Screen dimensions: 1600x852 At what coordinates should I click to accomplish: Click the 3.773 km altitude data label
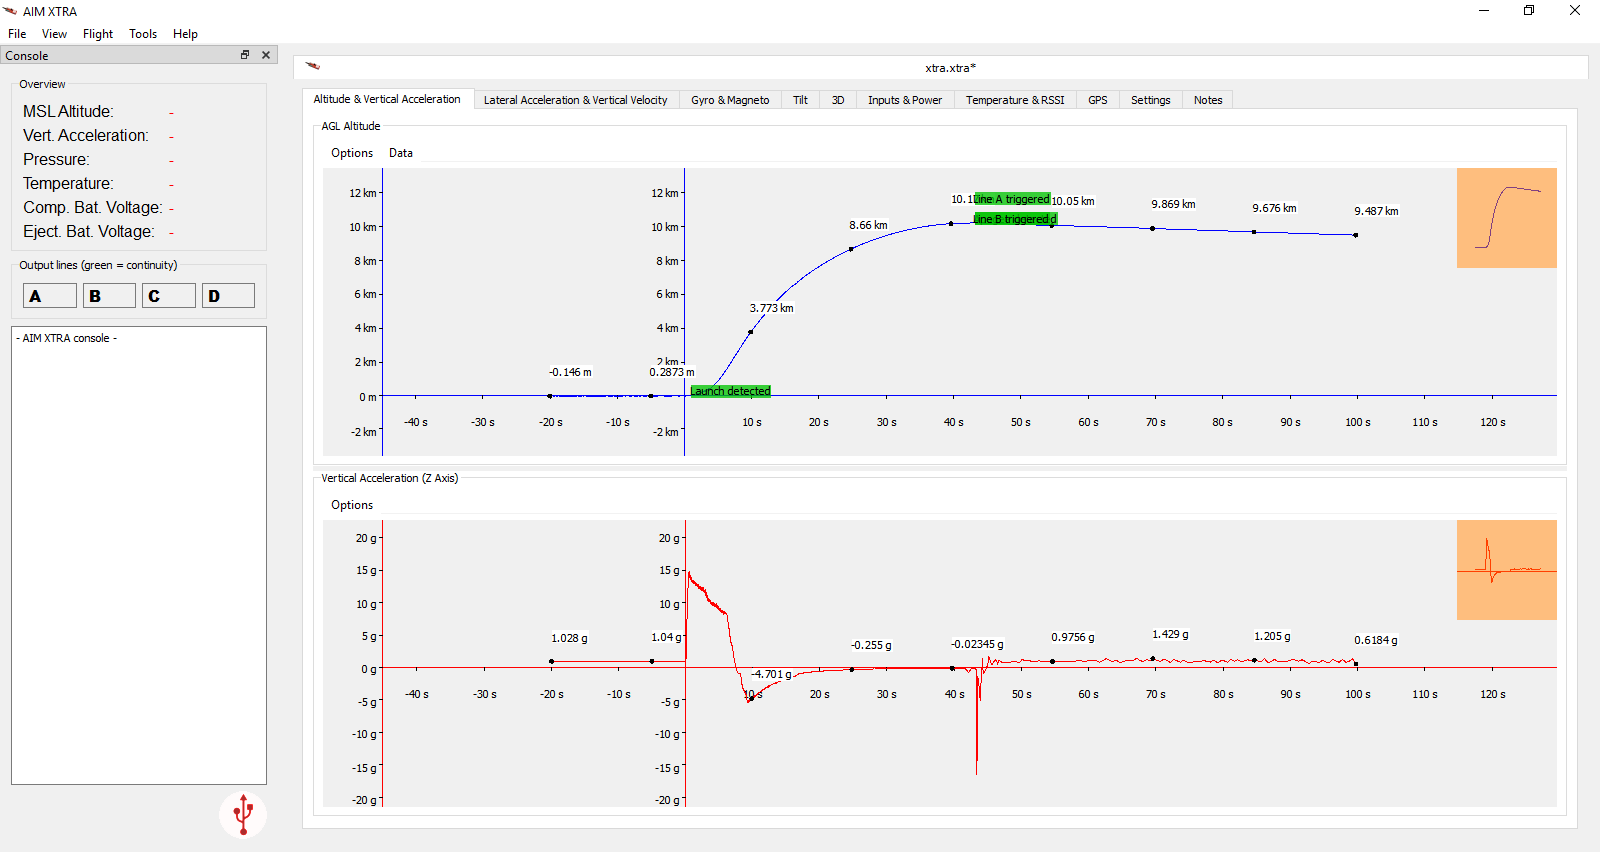(x=772, y=308)
